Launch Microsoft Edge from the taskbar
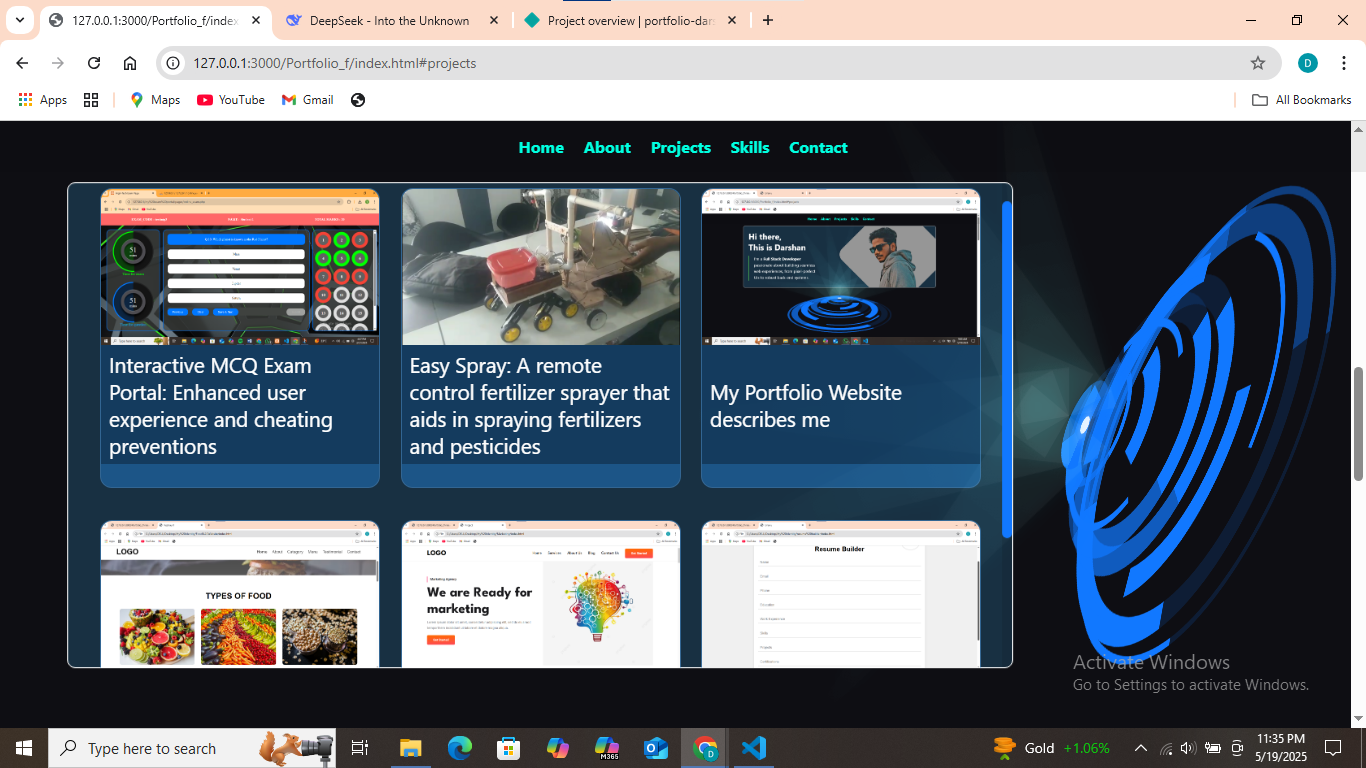Screen dimensions: 1366x768 point(459,748)
